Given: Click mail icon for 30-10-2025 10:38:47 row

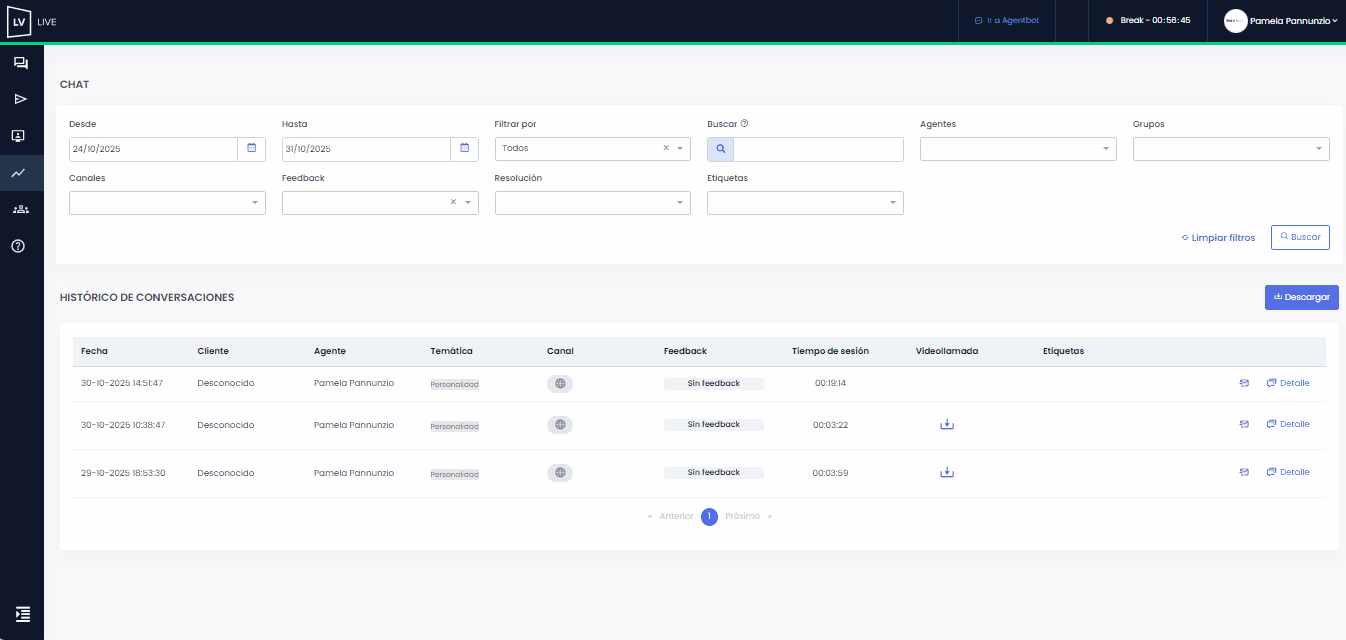Looking at the screenshot, I should tap(1244, 424).
